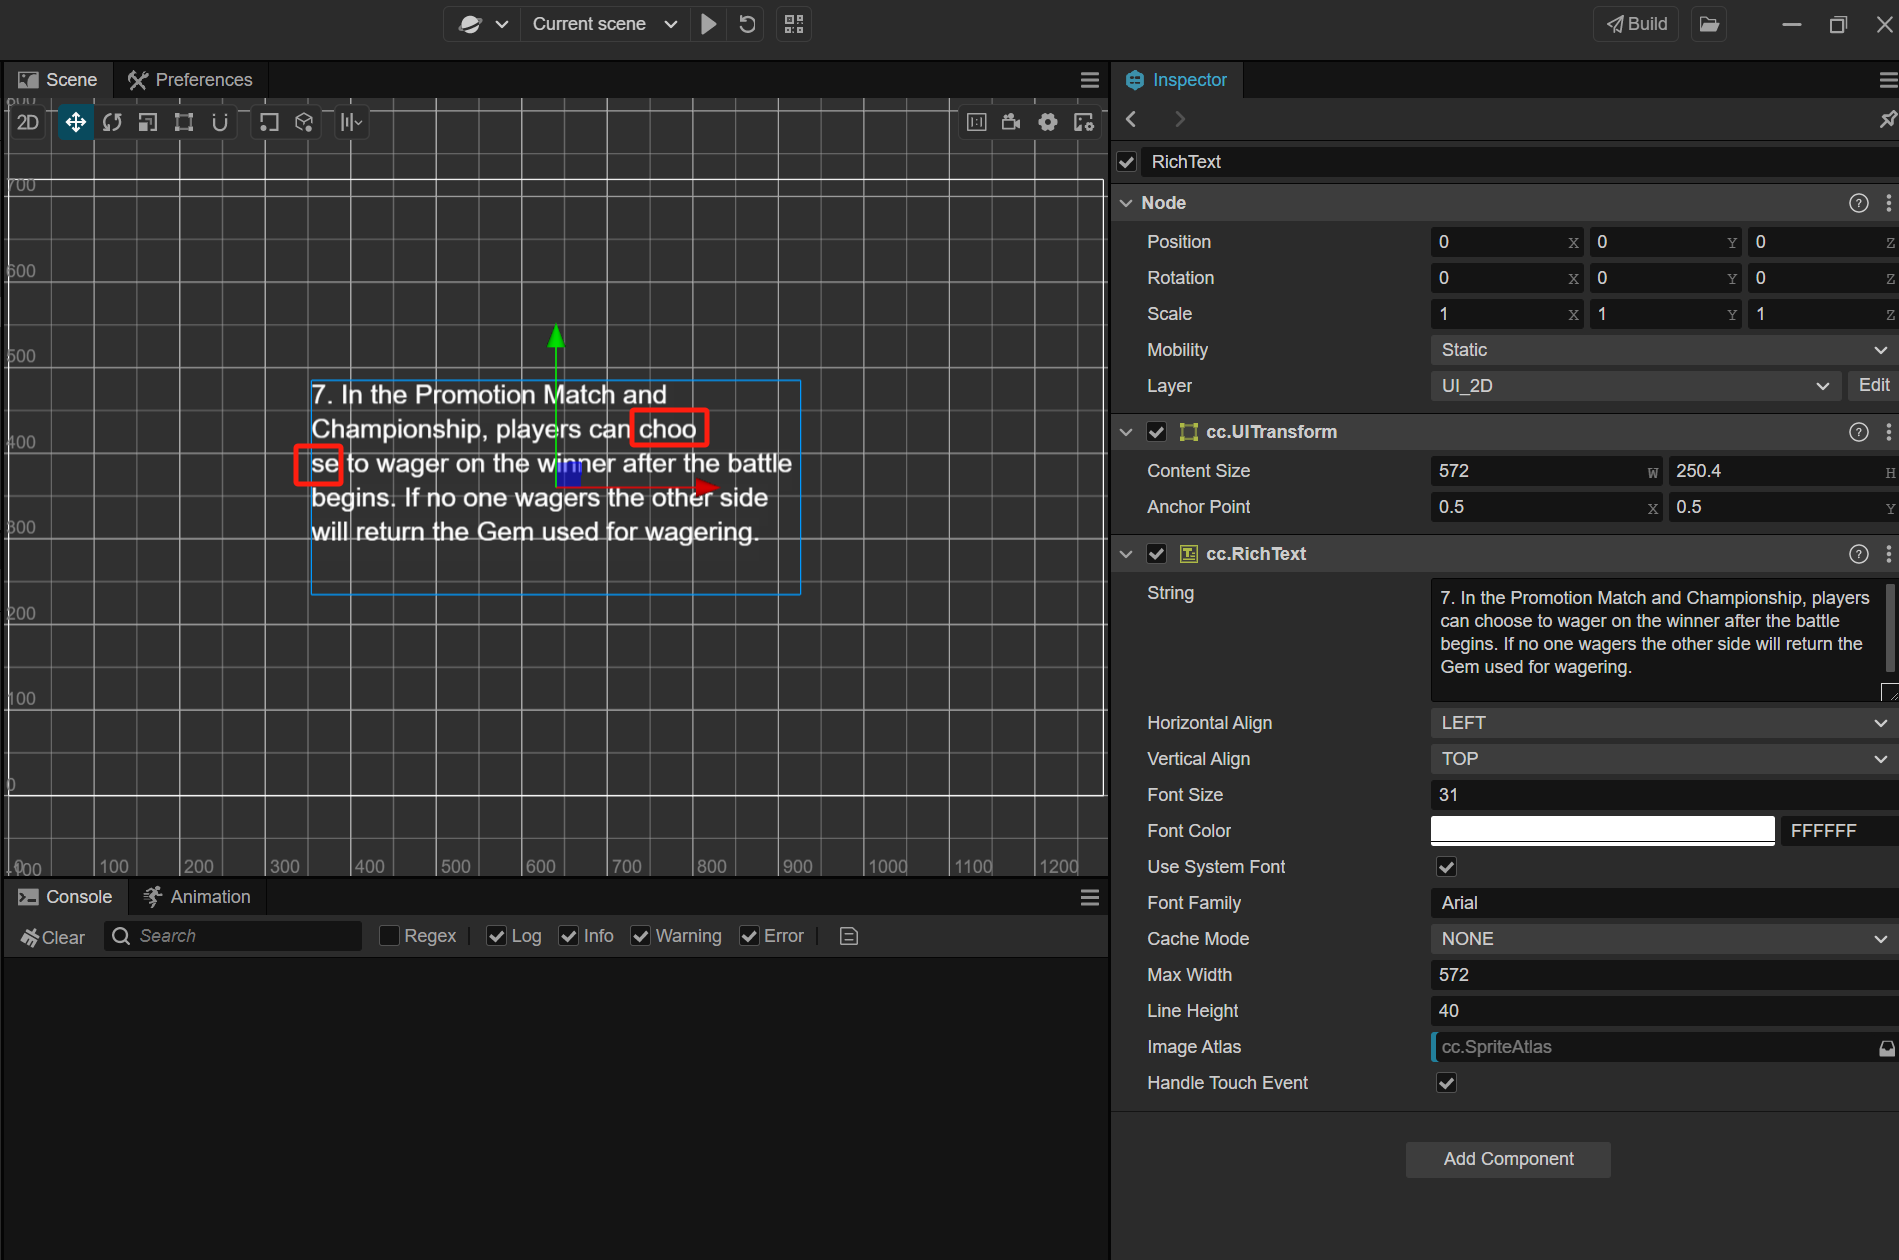The width and height of the screenshot is (1899, 1260).
Task: Toggle Use System Font checkbox
Action: (1447, 867)
